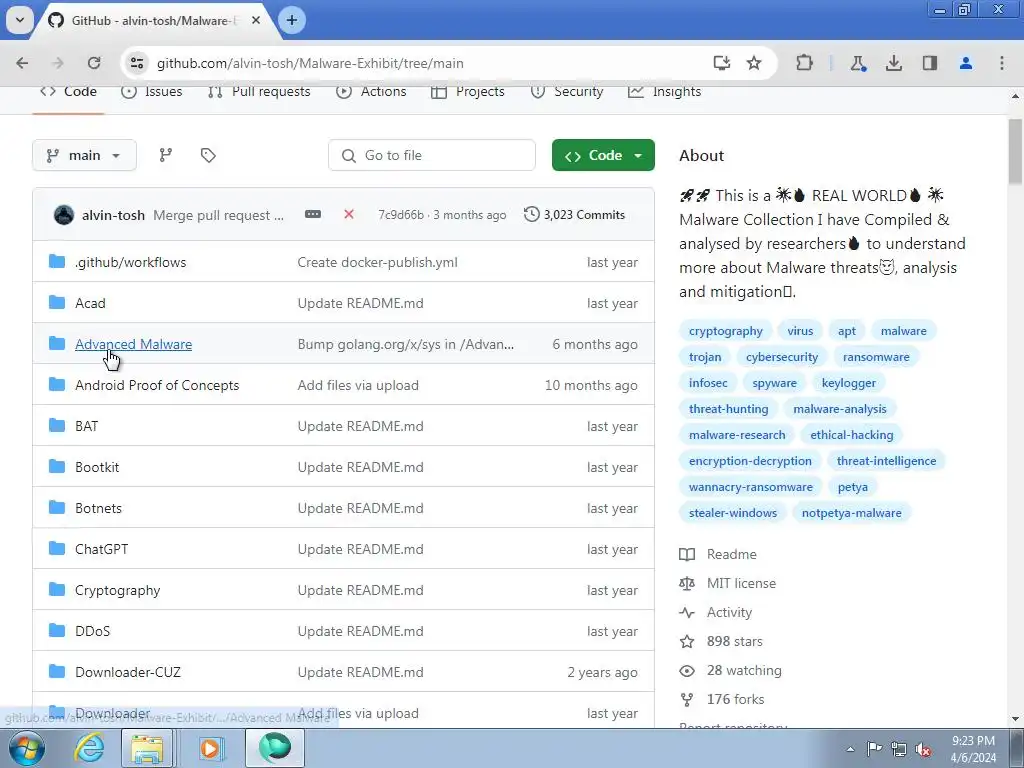The width and height of the screenshot is (1024, 768).
Task: Select the cryptography topic tag
Action: pyautogui.click(x=726, y=331)
